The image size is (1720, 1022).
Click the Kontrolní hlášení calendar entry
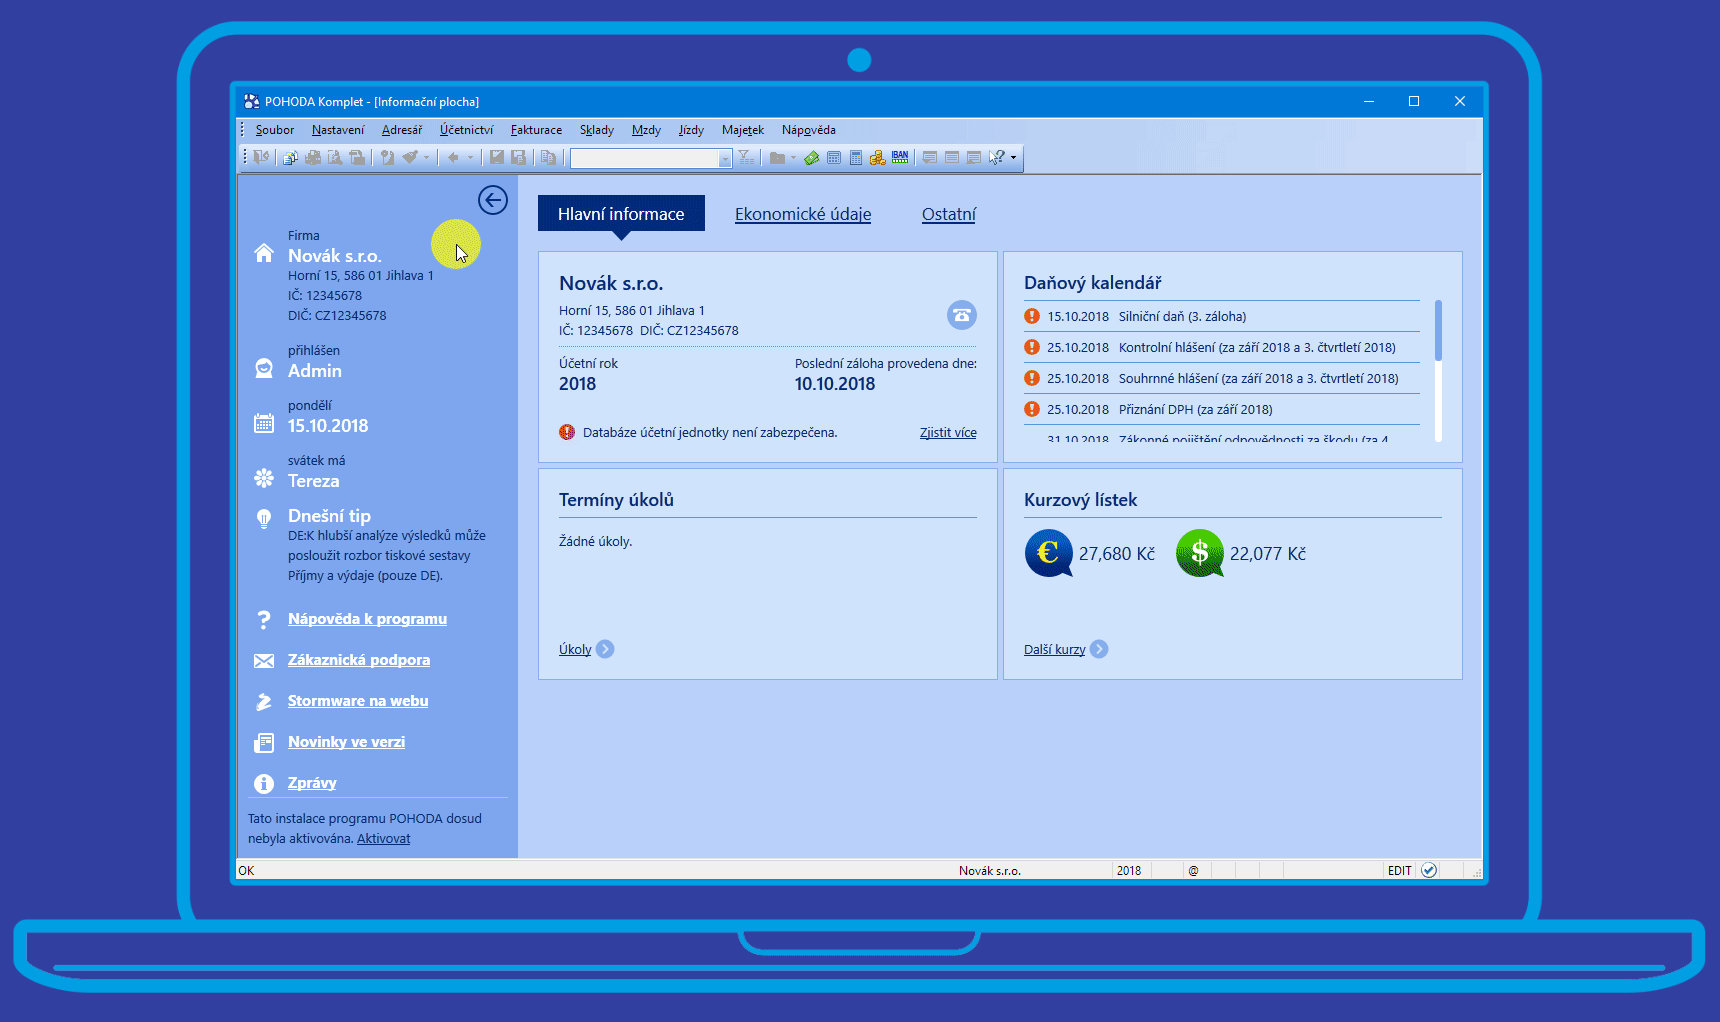[1222, 347]
